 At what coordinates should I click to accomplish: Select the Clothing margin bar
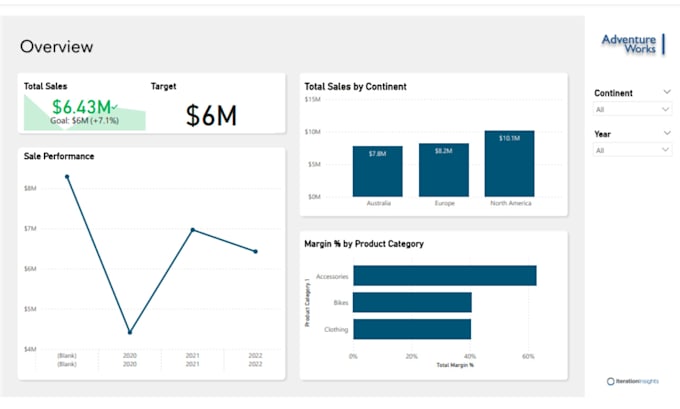point(412,329)
